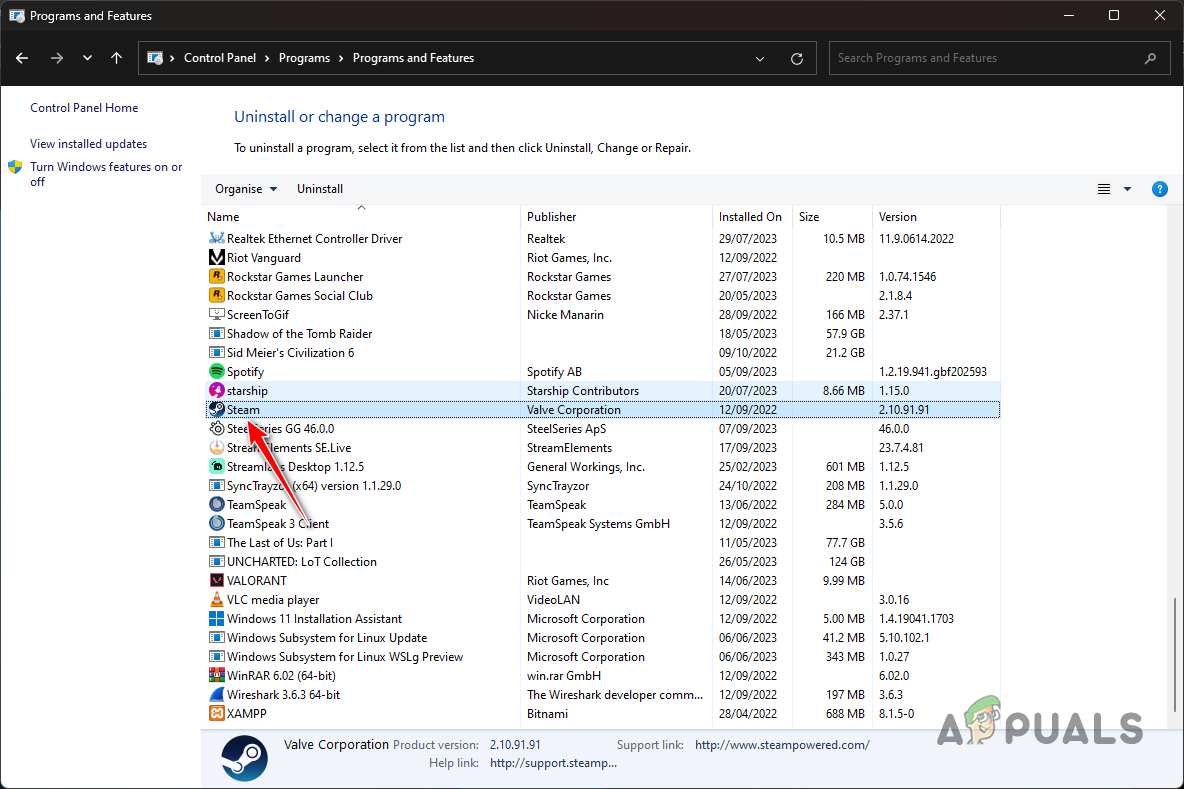Click the Spotify icon in program list
The image size is (1184, 789).
pos(217,372)
